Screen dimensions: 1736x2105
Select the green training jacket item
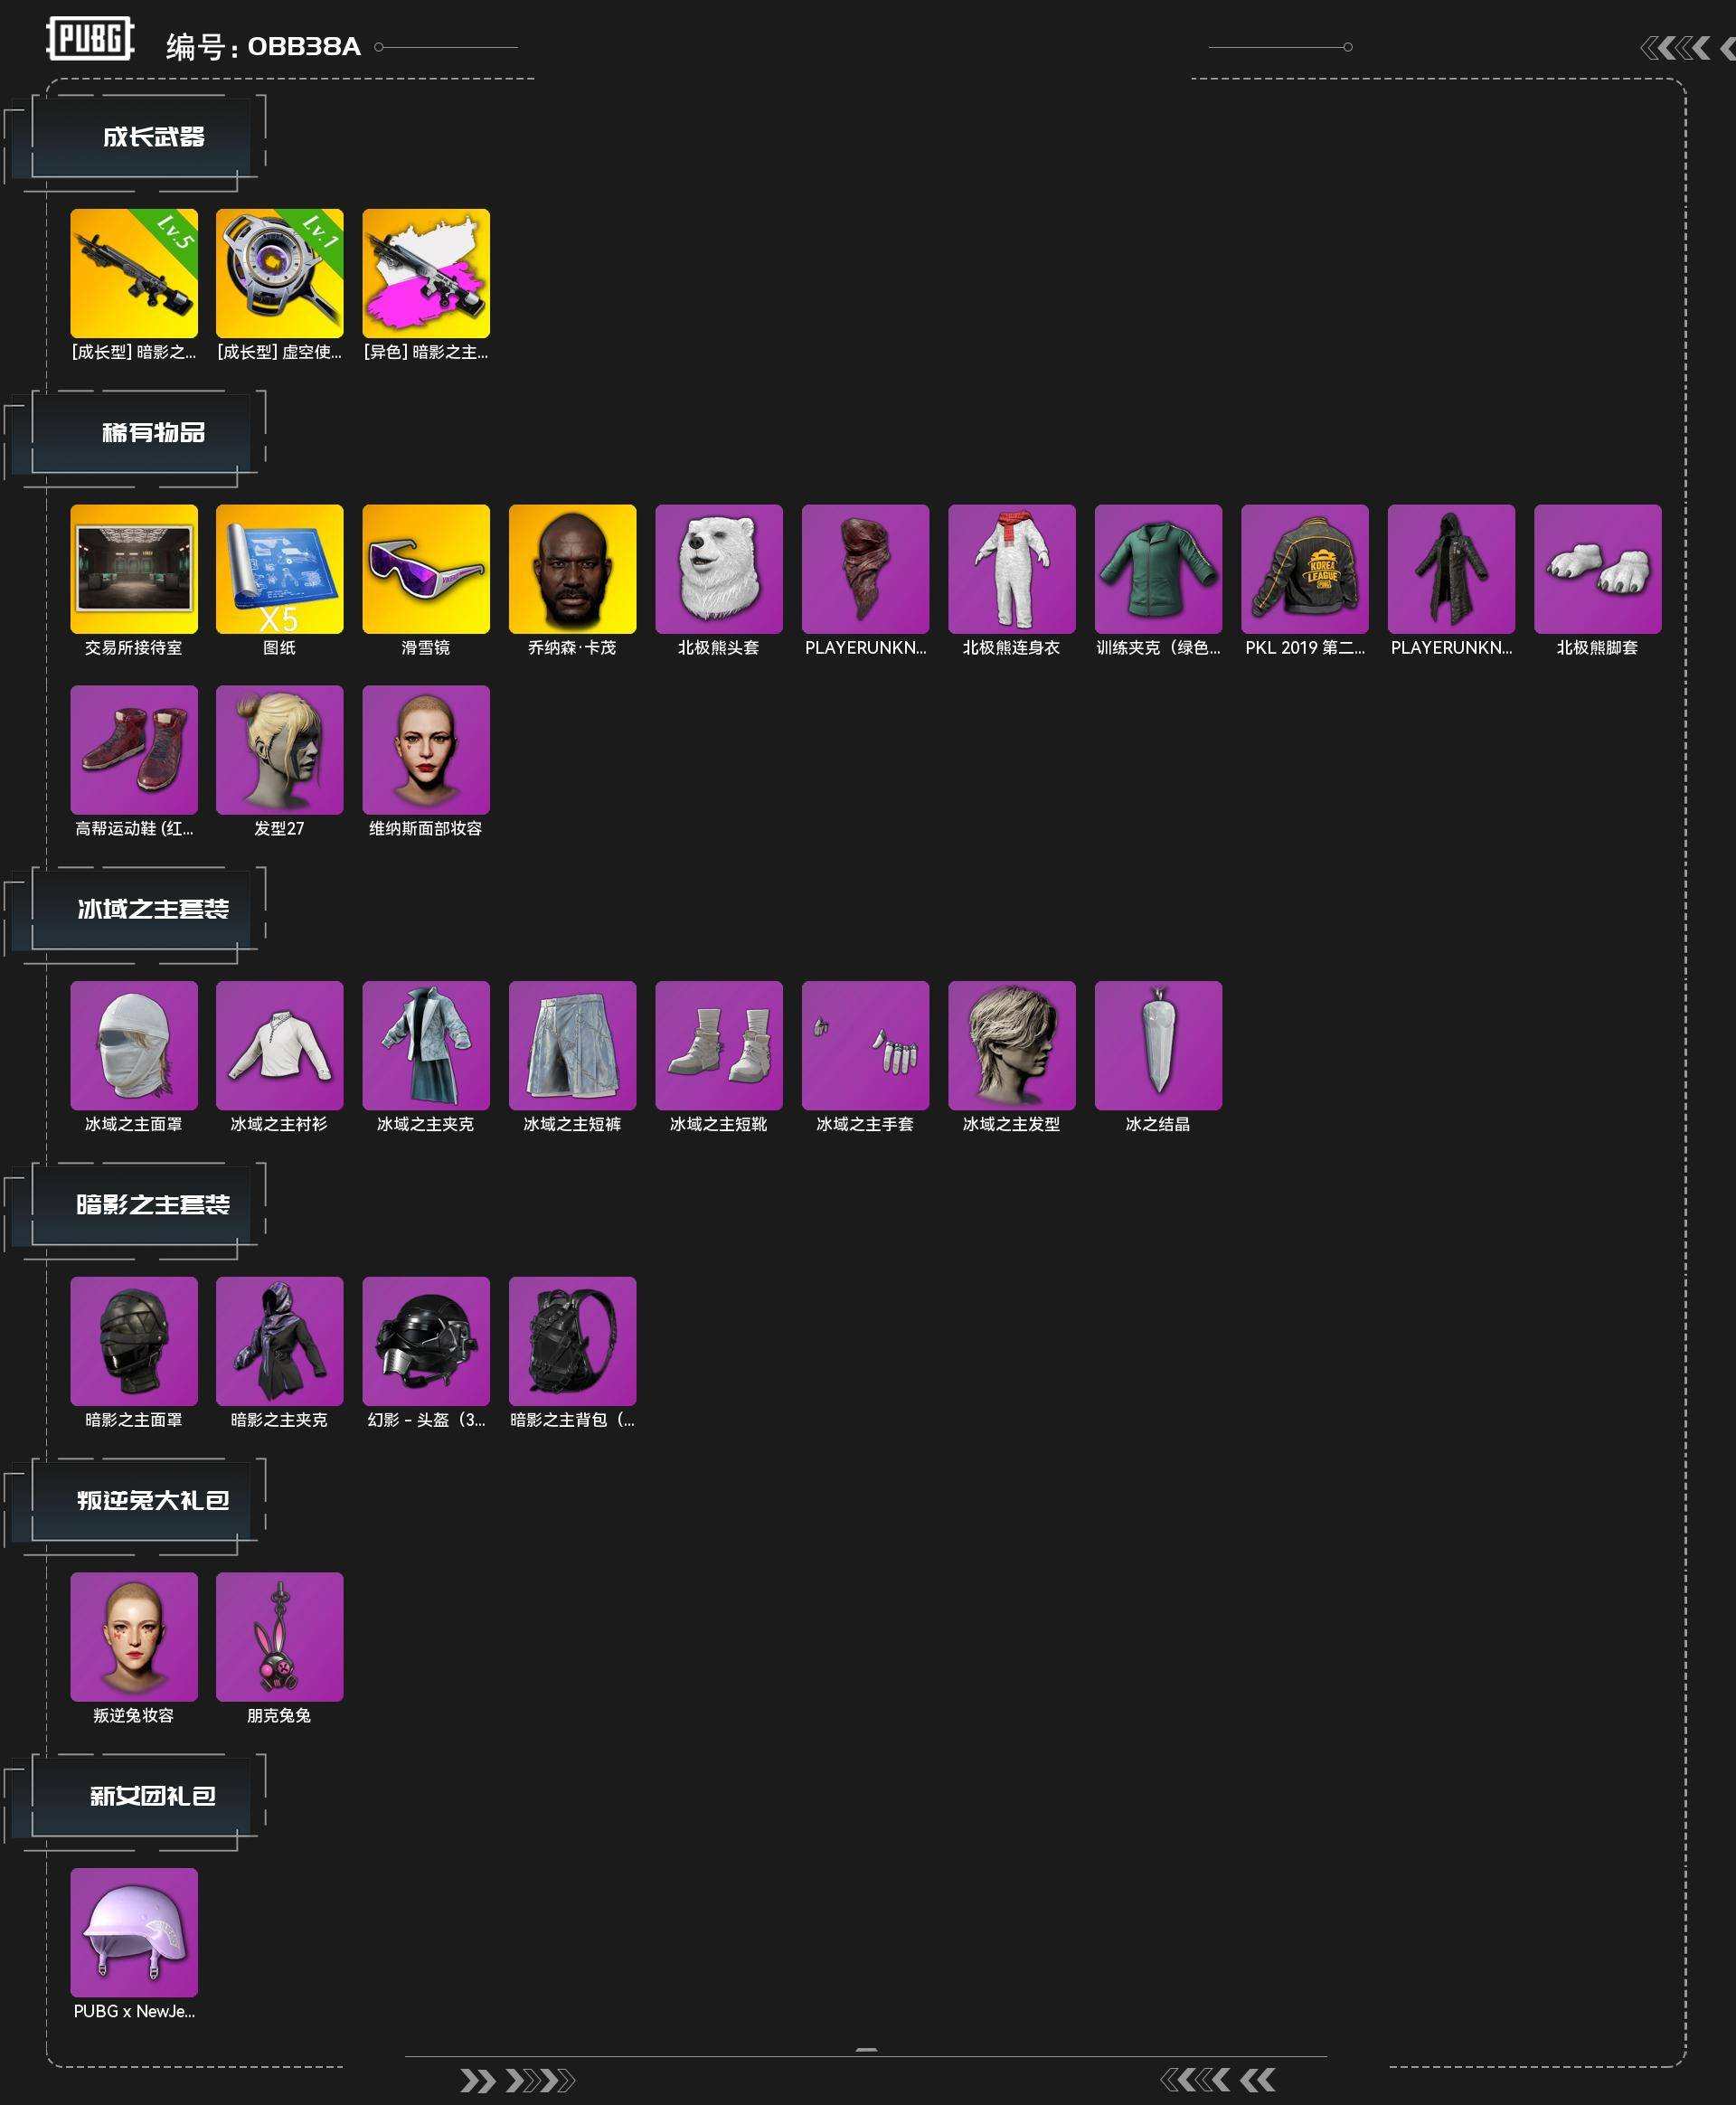[x=1158, y=568]
